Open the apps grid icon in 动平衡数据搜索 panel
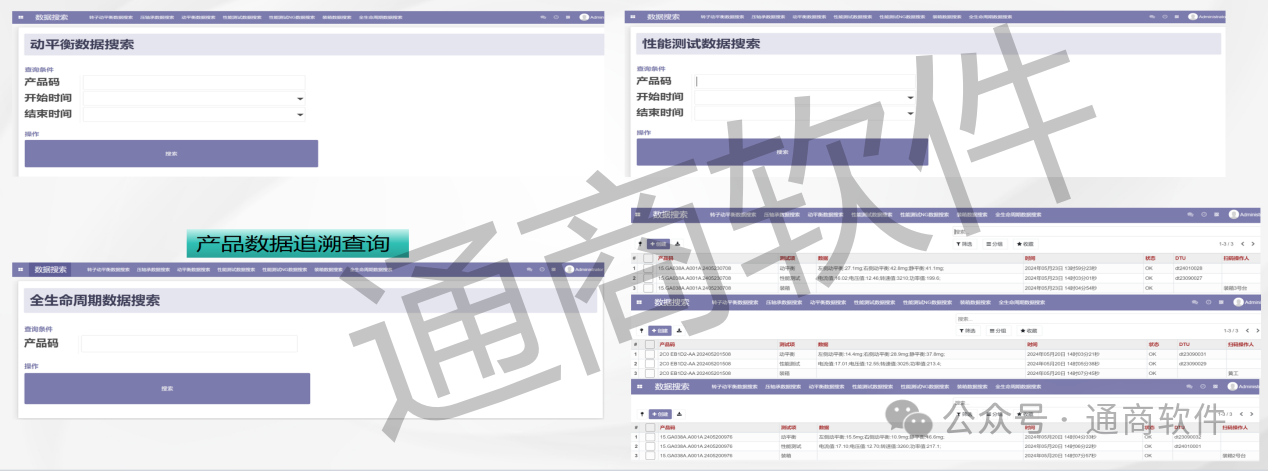The image size is (1268, 471). (23, 17)
